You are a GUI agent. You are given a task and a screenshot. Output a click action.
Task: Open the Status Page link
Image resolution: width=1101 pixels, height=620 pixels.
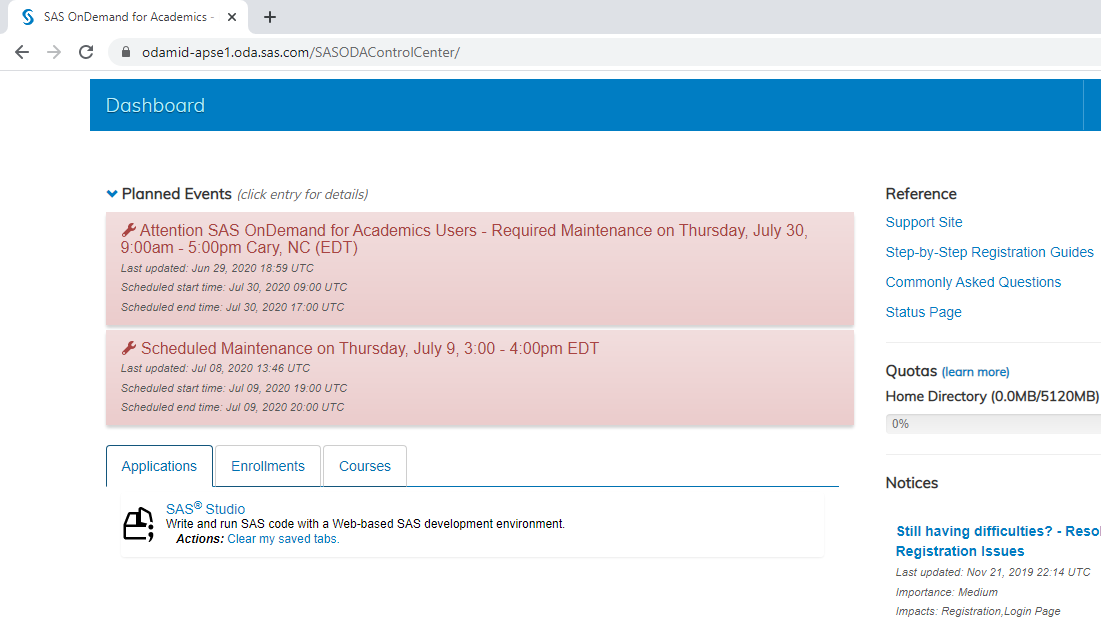pyautogui.click(x=923, y=312)
